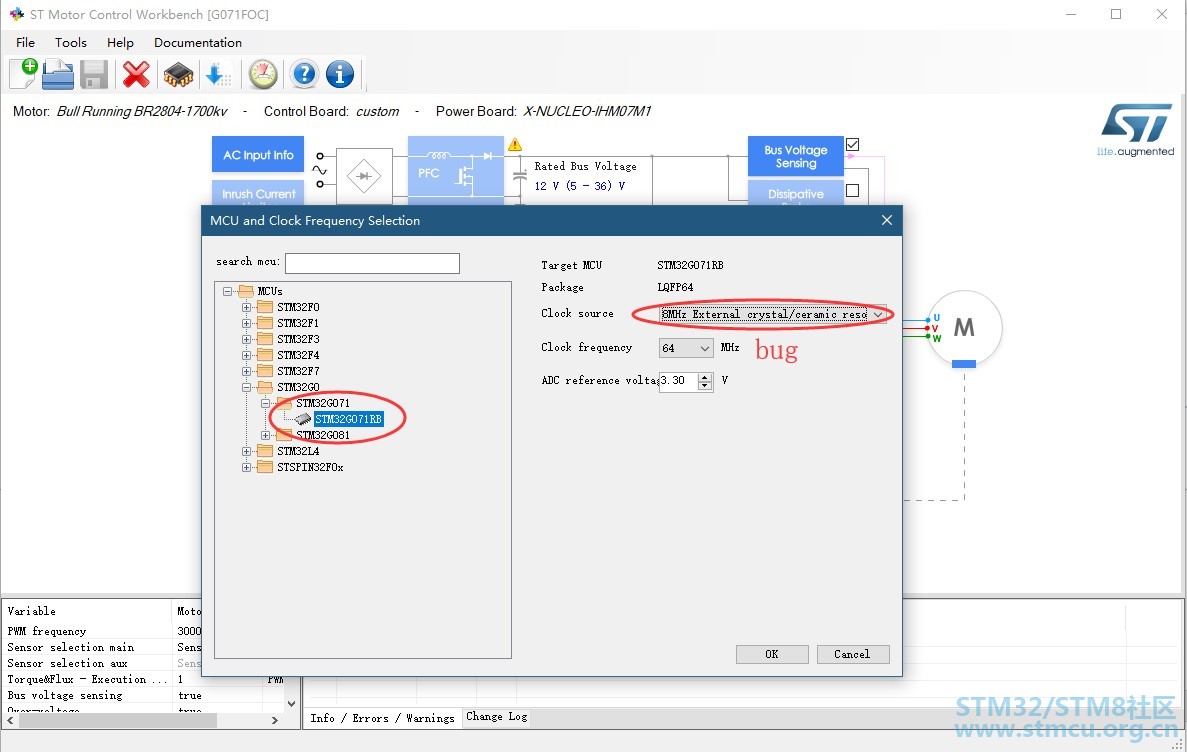1187x752 pixels.
Task: Expand the STSPIN32F0x folder
Action: 246,467
